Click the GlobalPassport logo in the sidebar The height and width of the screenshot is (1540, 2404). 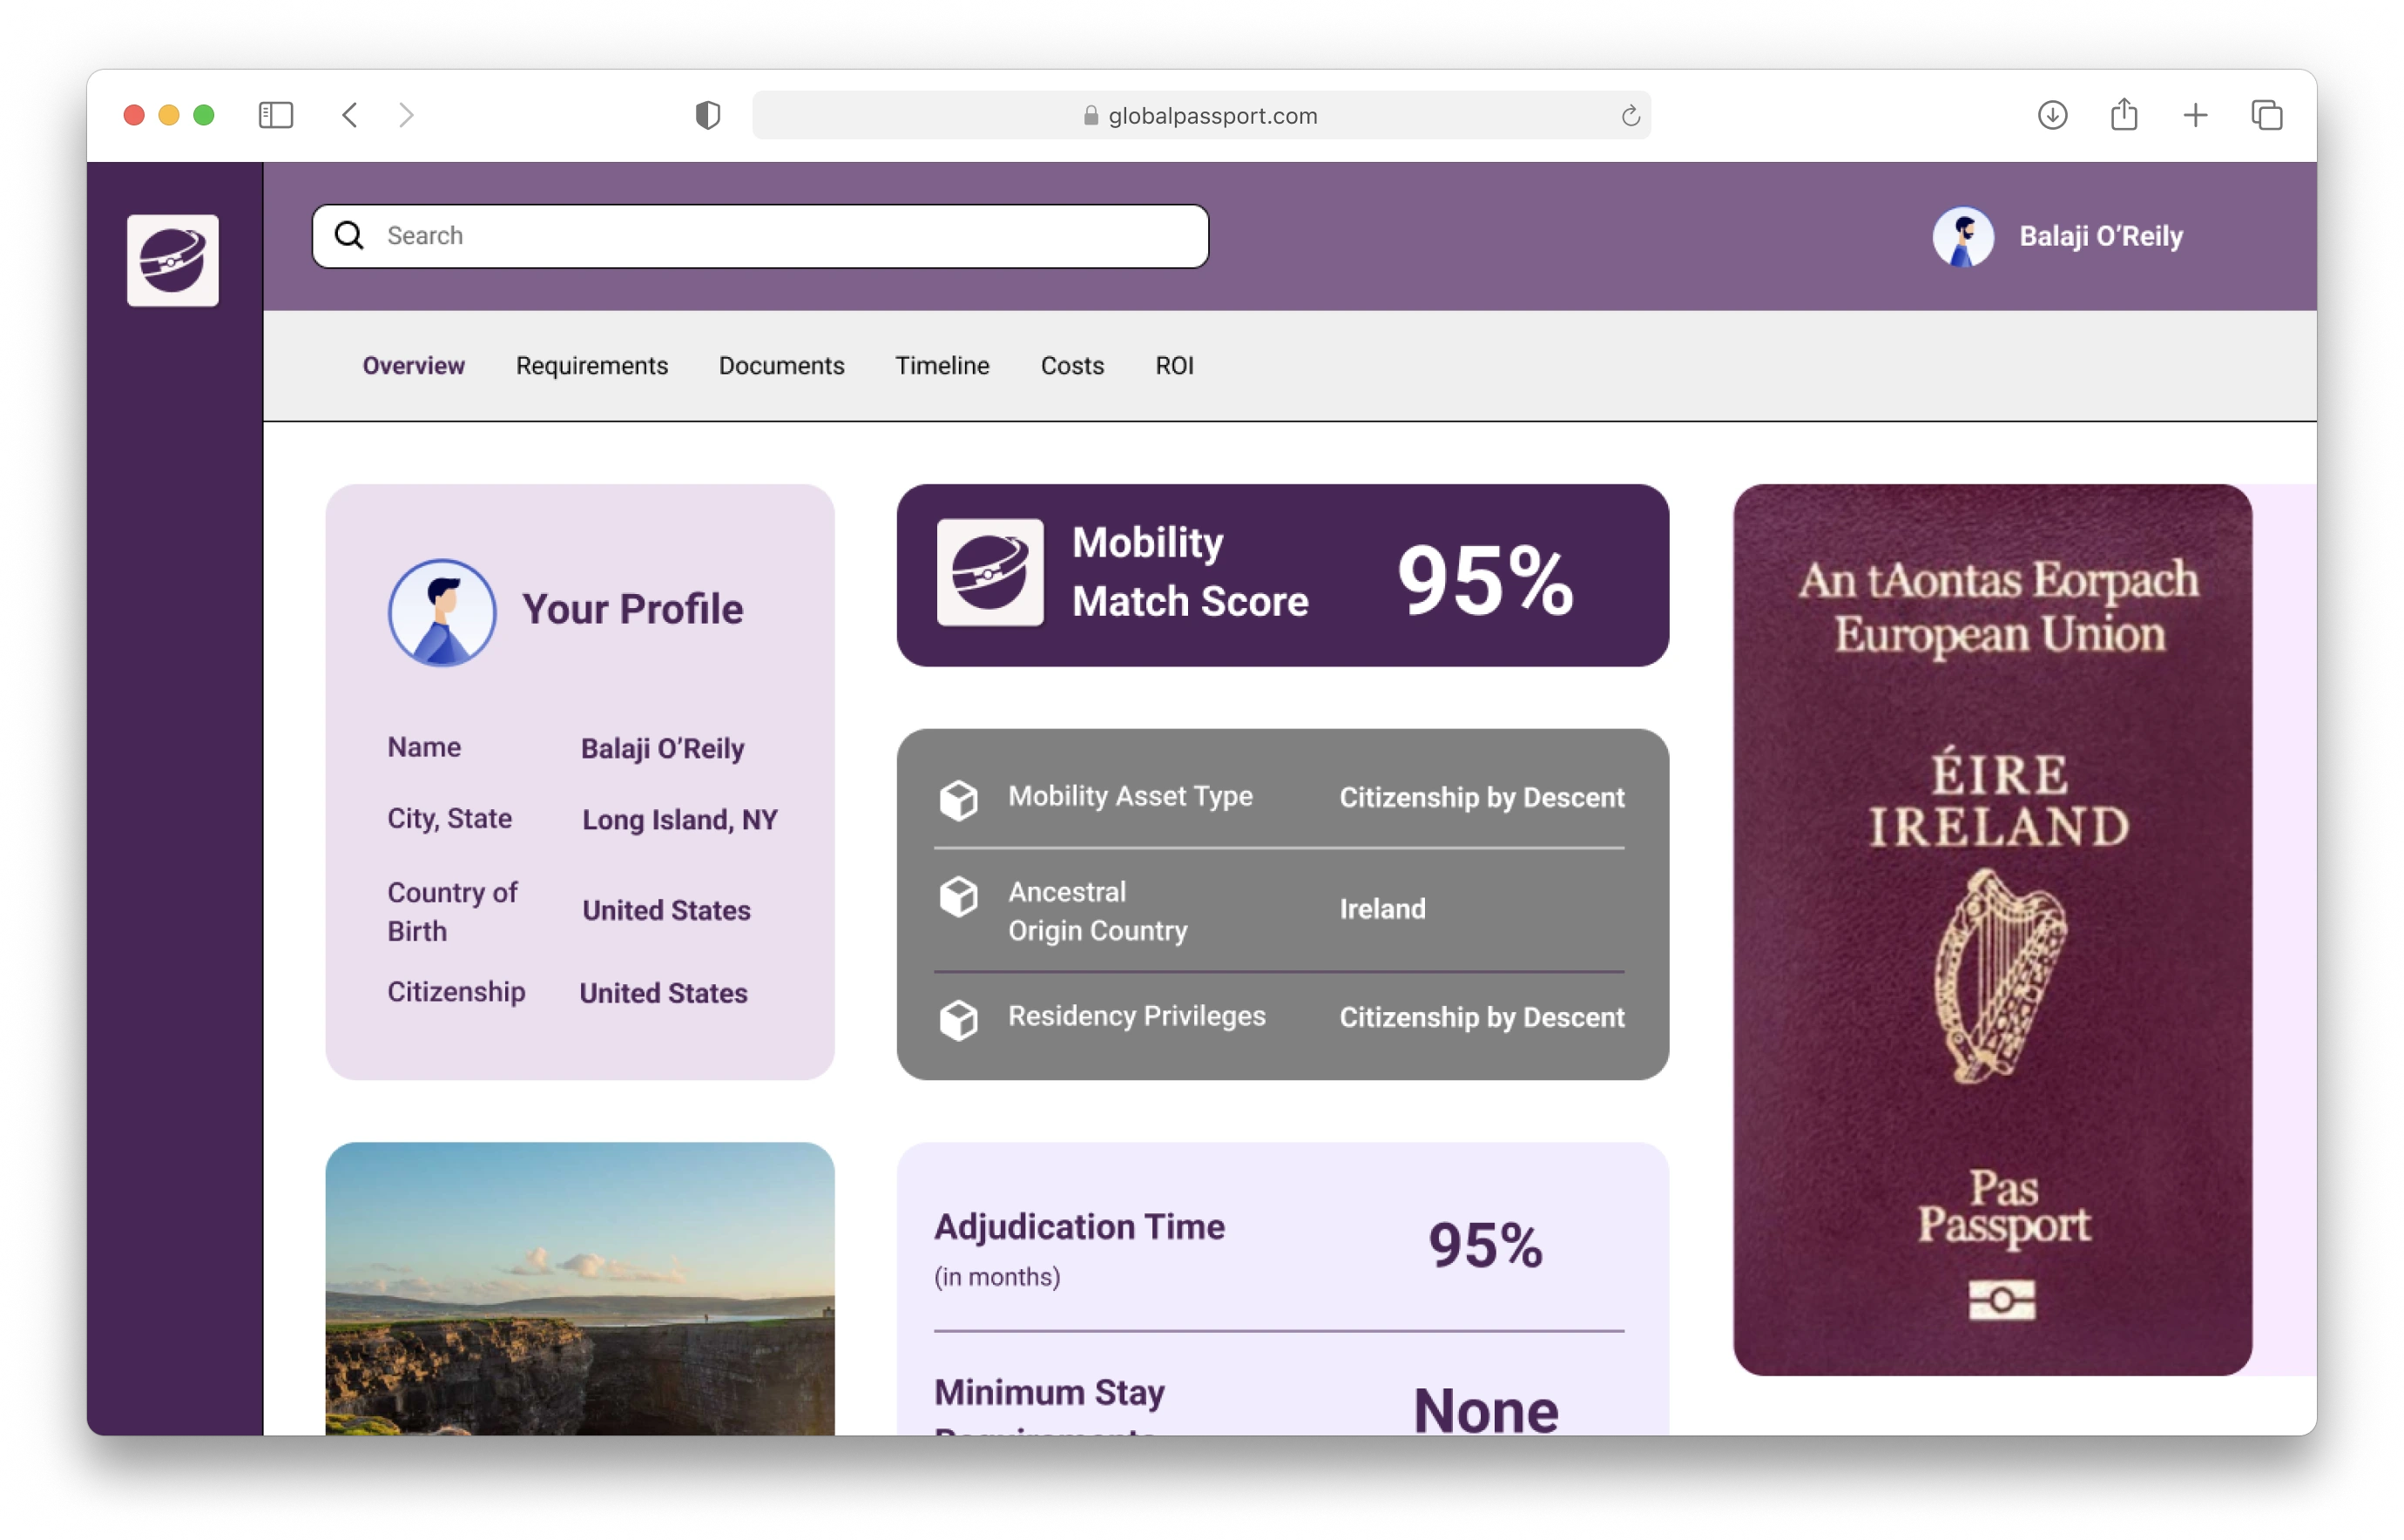point(172,260)
